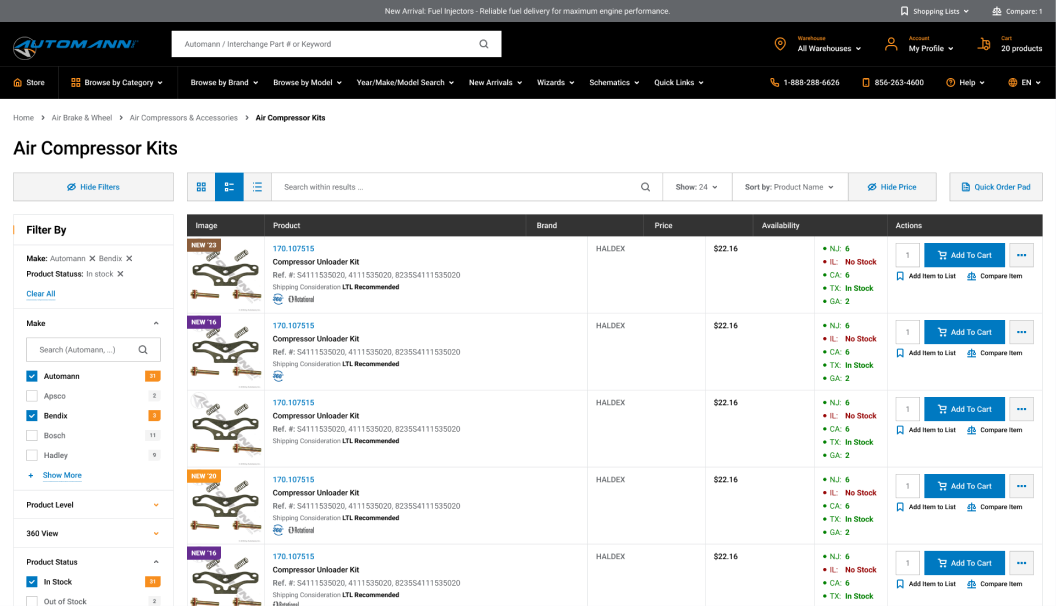The height and width of the screenshot is (606, 1056).
Task: Click Add Item to List for fourth product
Action: point(926,507)
